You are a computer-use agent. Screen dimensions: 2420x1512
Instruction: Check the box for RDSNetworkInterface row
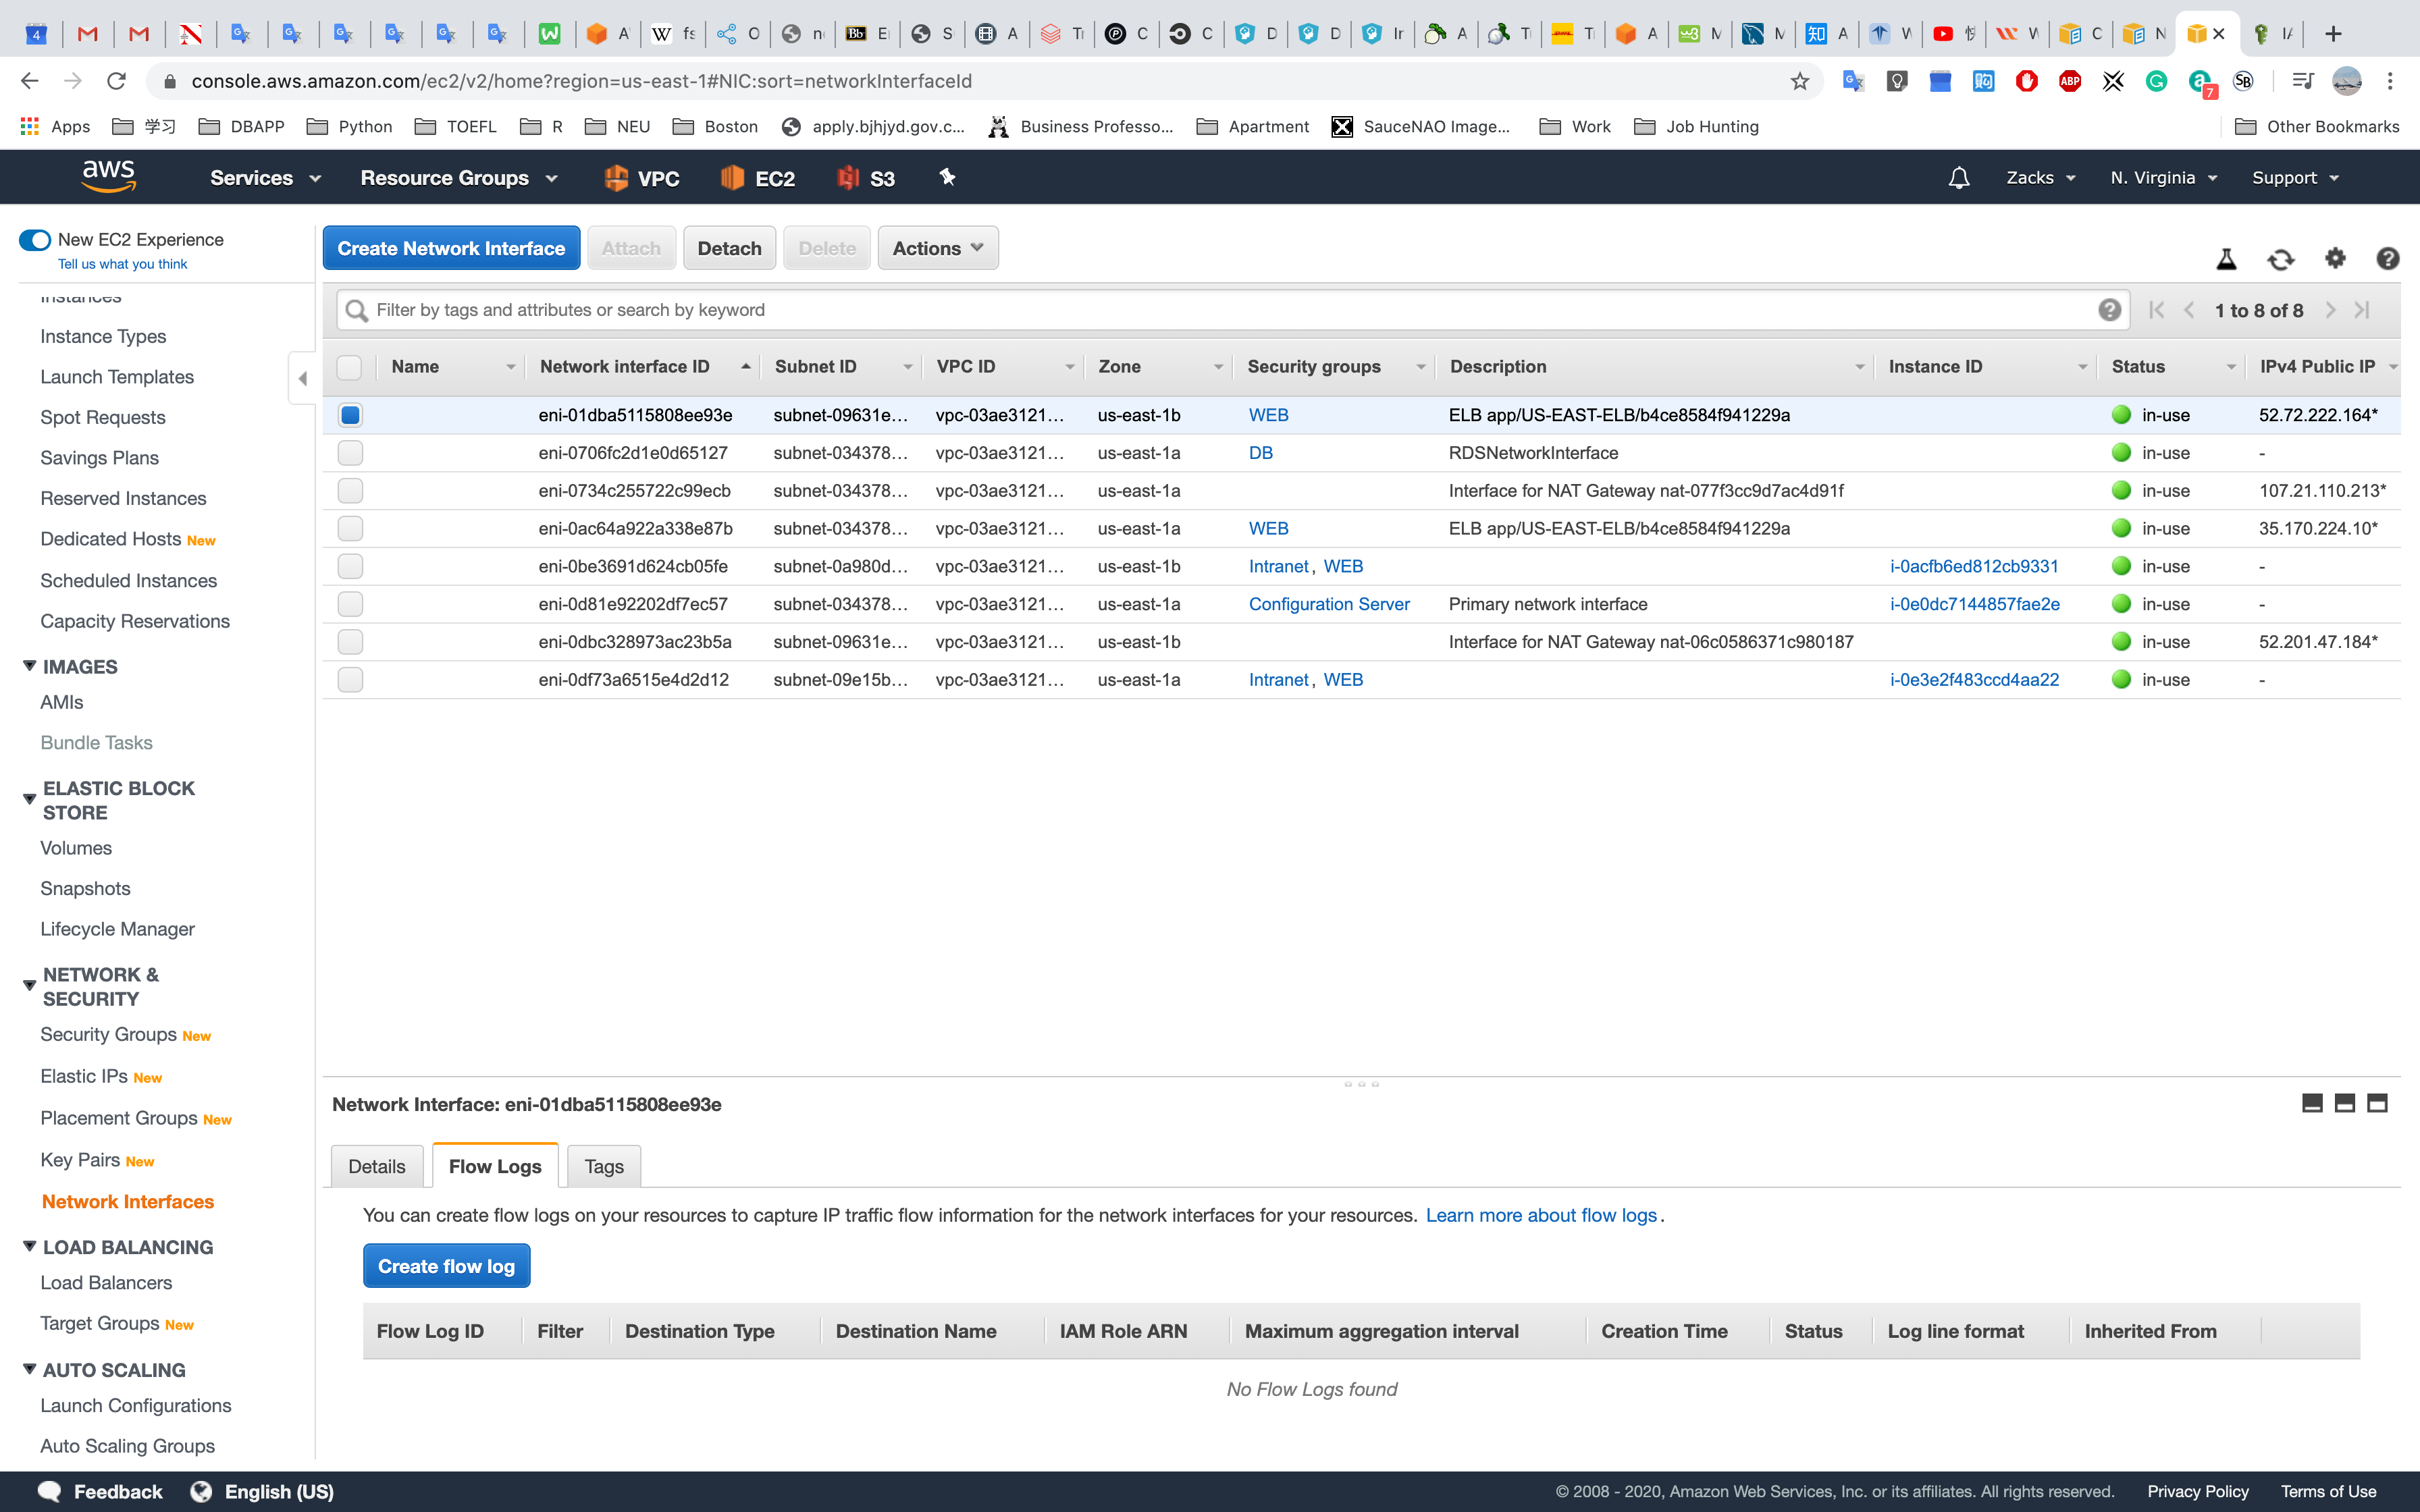point(350,453)
